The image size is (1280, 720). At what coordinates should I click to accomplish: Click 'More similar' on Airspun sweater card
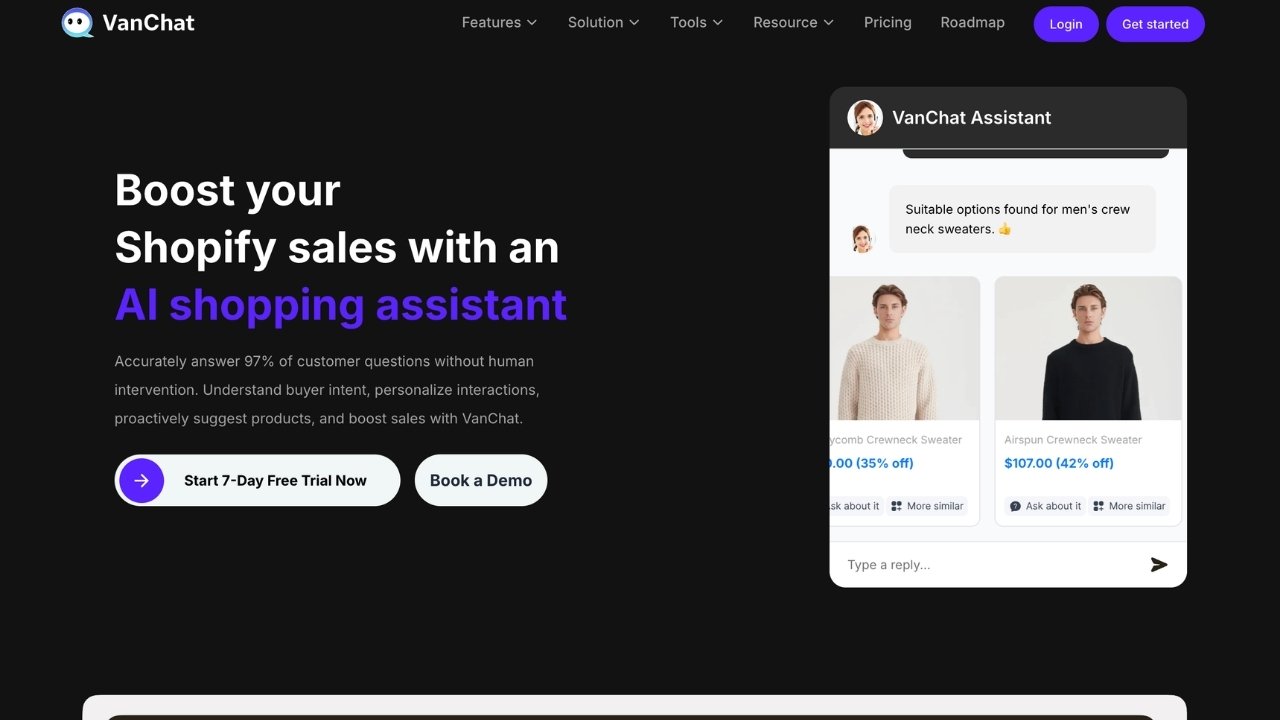[1128, 506]
